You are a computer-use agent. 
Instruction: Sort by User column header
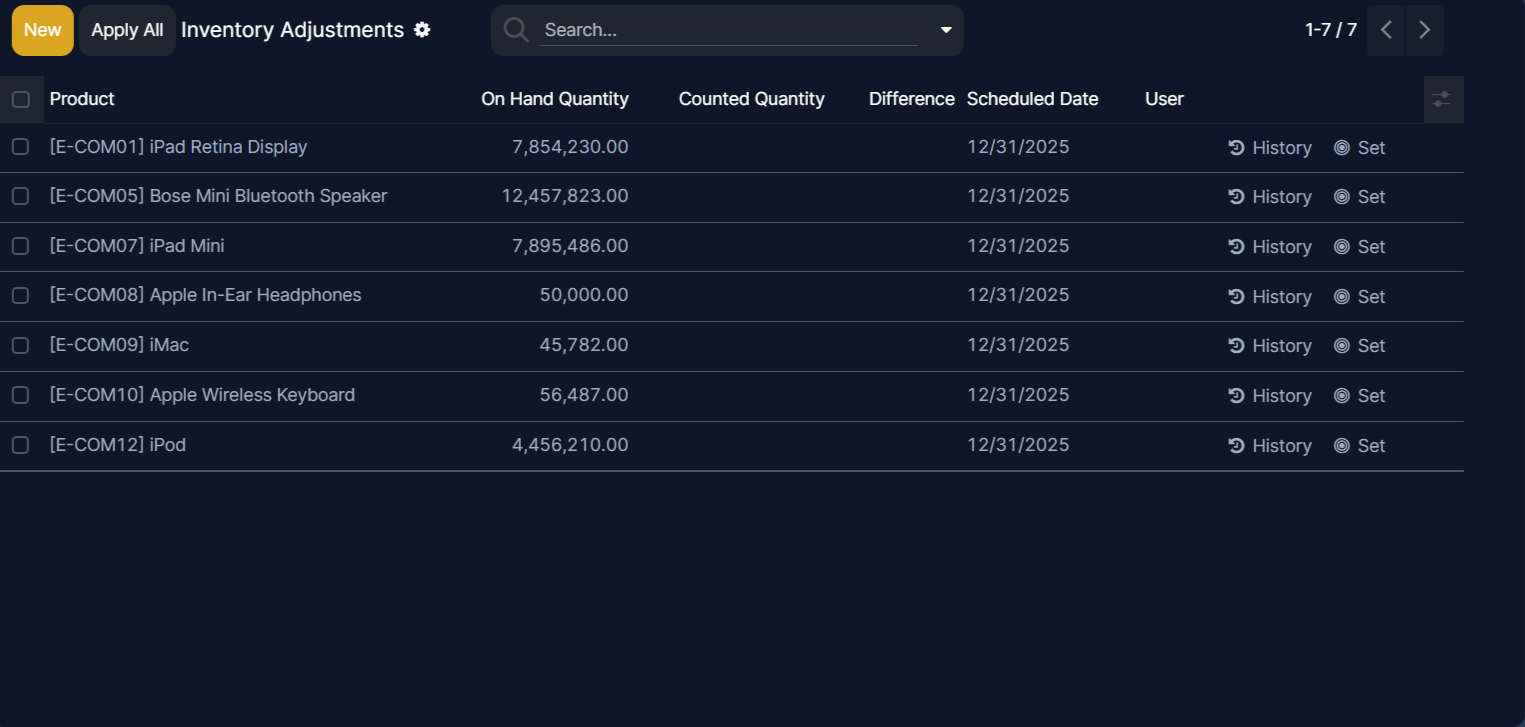(1164, 99)
